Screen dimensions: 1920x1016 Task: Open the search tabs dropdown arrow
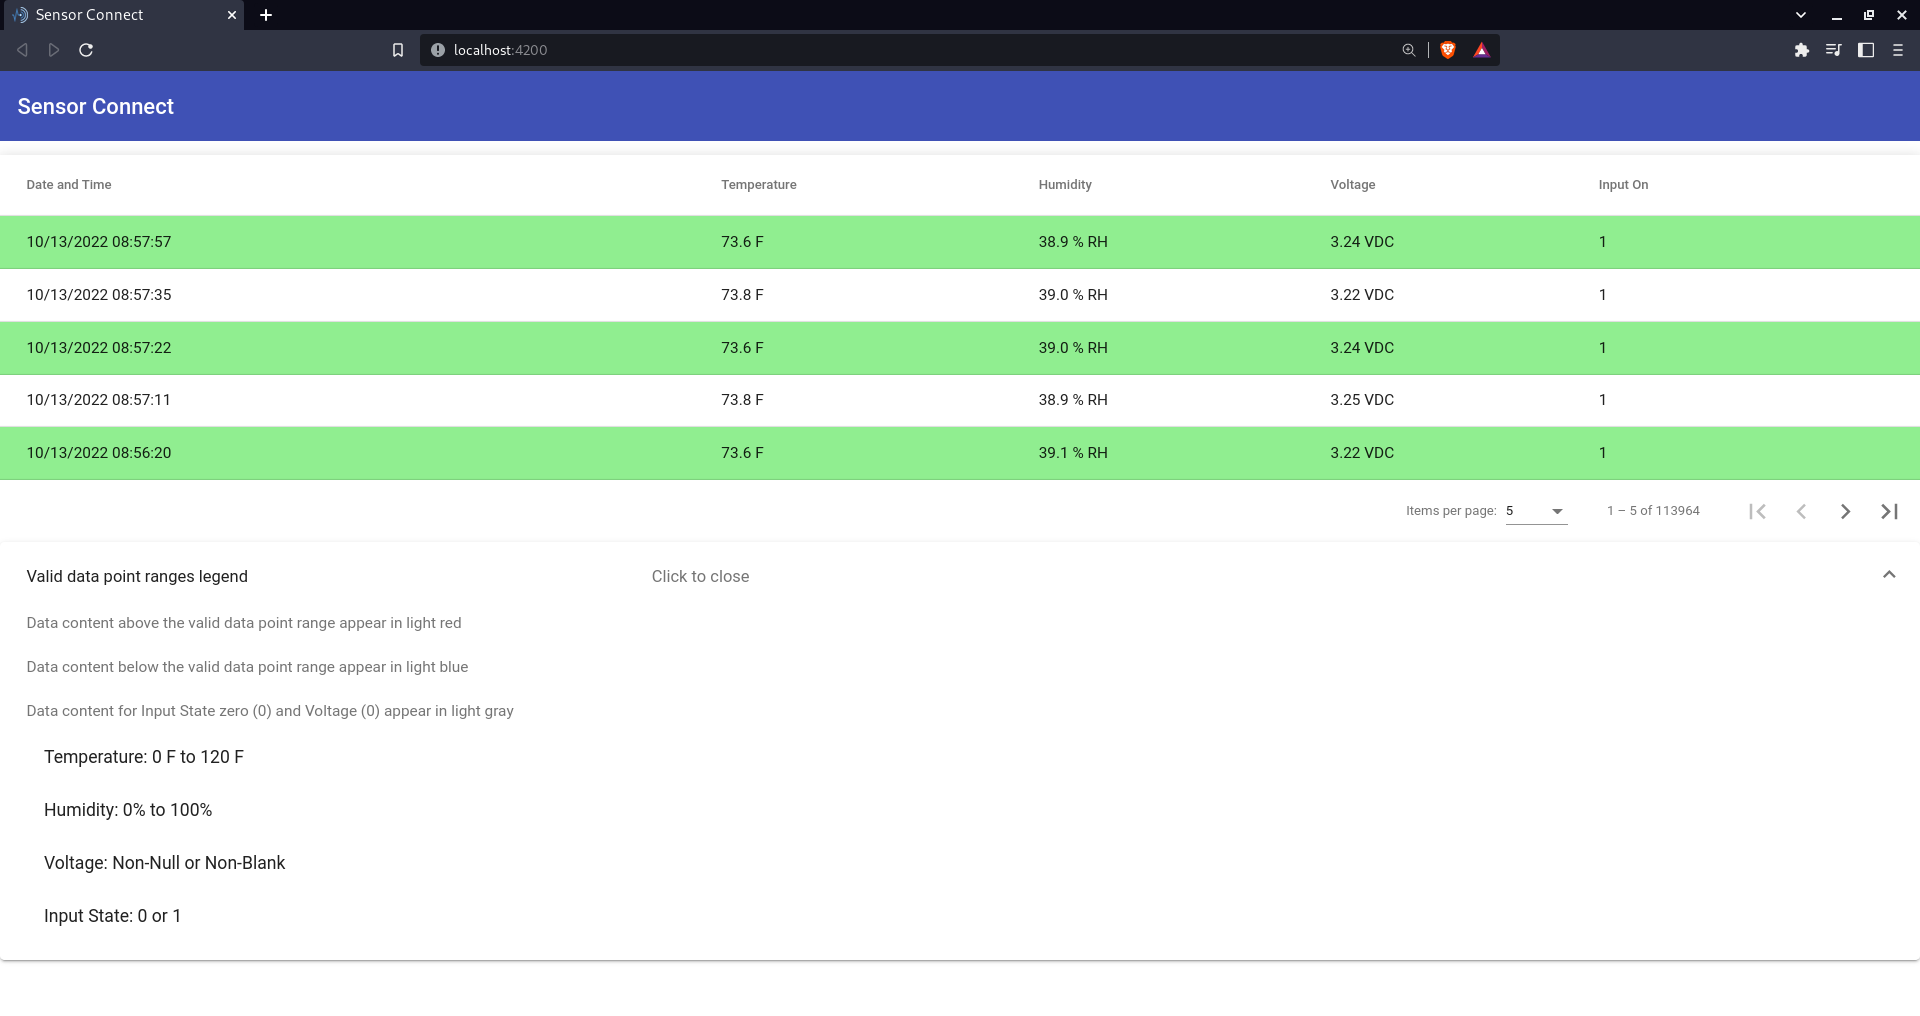click(x=1800, y=15)
